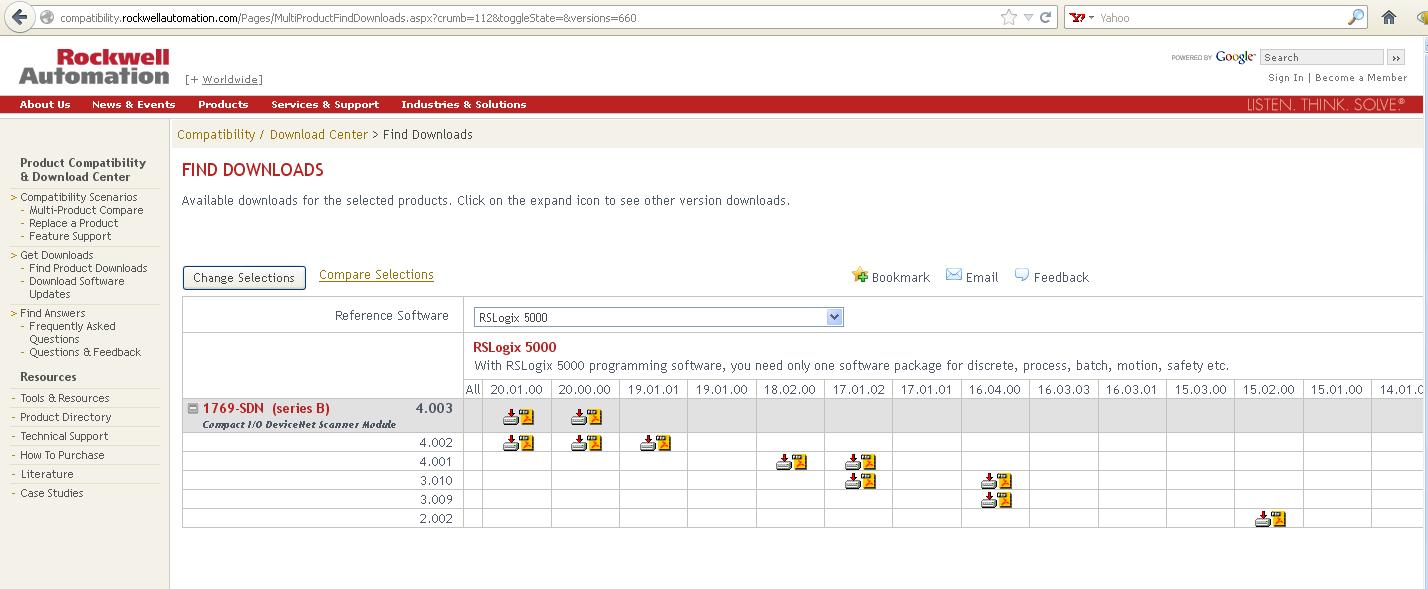The width and height of the screenshot is (1428, 589).
Task: Open the About Us menu
Action: pos(45,104)
